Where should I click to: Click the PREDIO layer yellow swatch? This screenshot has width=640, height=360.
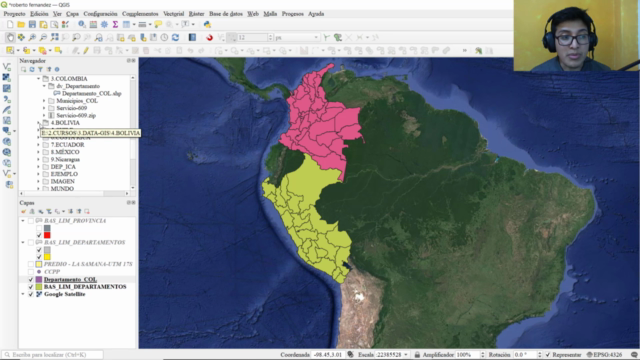[39, 264]
